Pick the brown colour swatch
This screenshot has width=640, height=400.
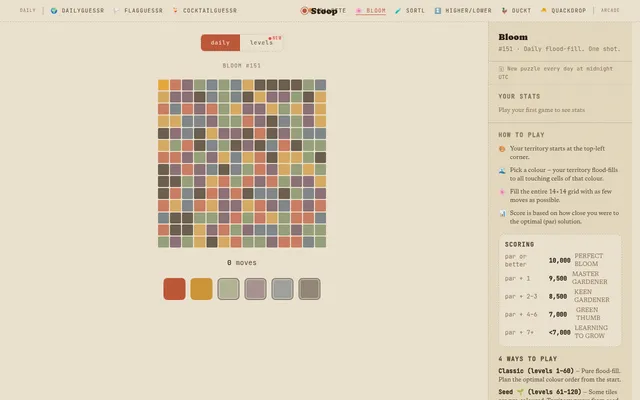(x=309, y=289)
